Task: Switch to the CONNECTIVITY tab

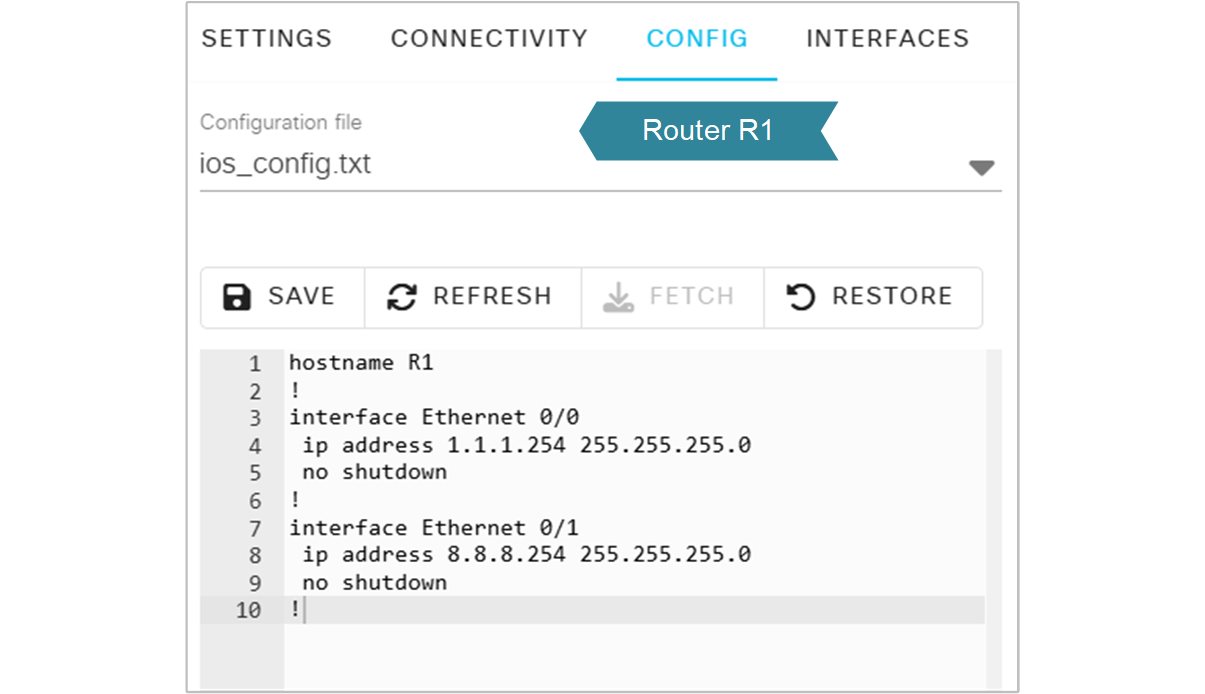Action: click(489, 39)
